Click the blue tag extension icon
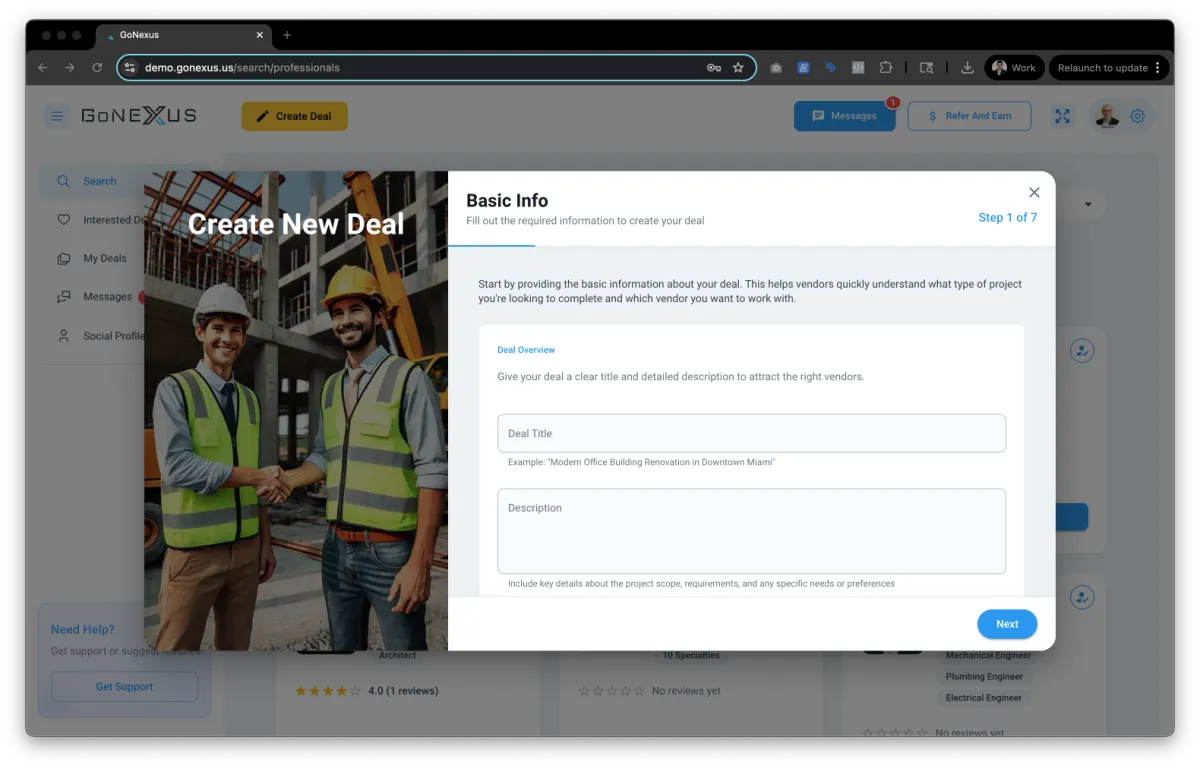The width and height of the screenshot is (1200, 768). [830, 68]
